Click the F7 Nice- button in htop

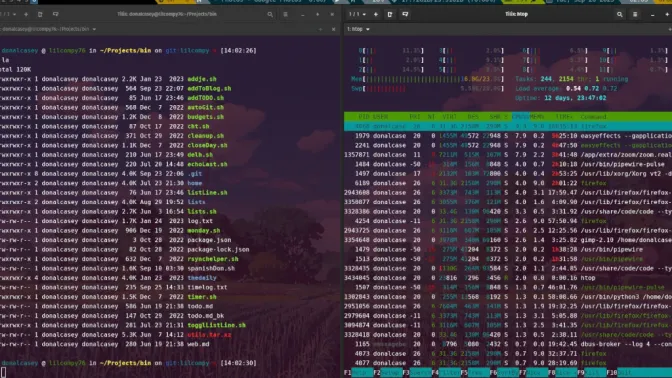pyautogui.click(x=533, y=373)
